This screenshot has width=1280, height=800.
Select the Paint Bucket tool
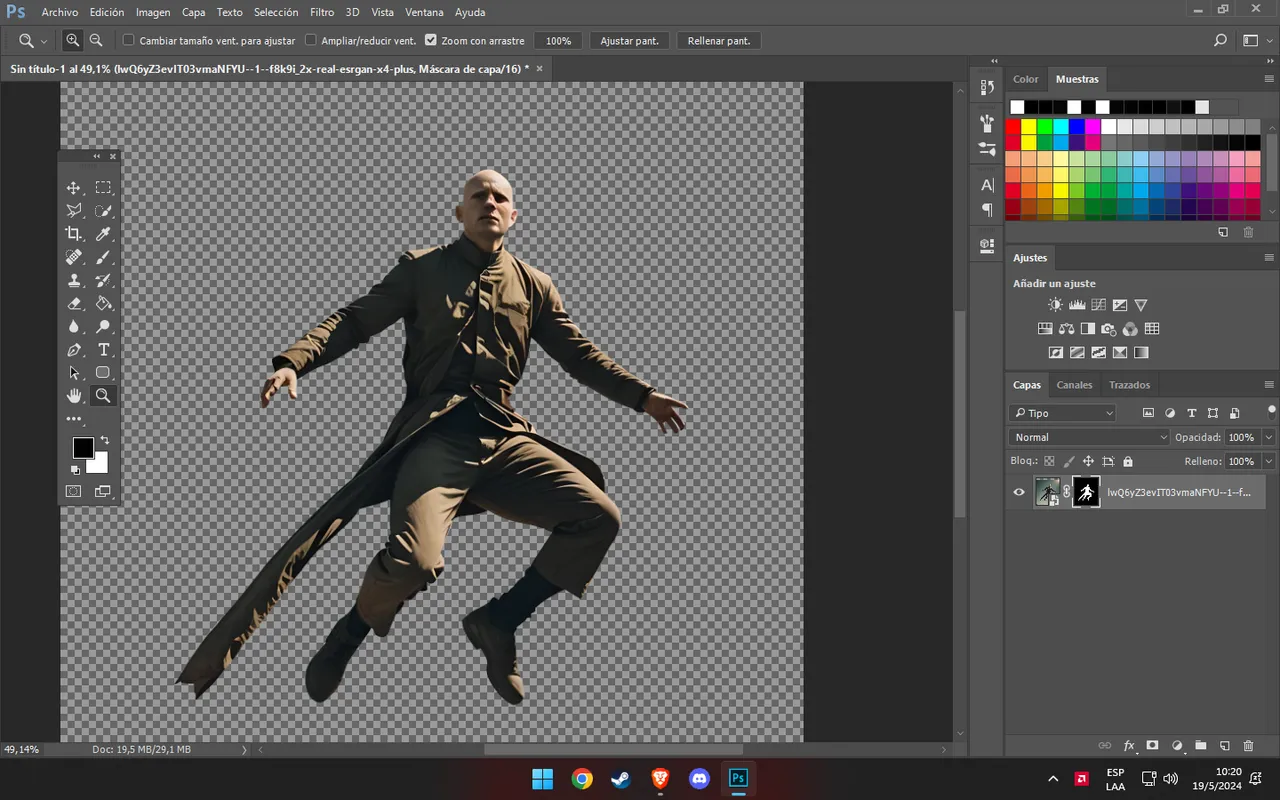pos(103,304)
